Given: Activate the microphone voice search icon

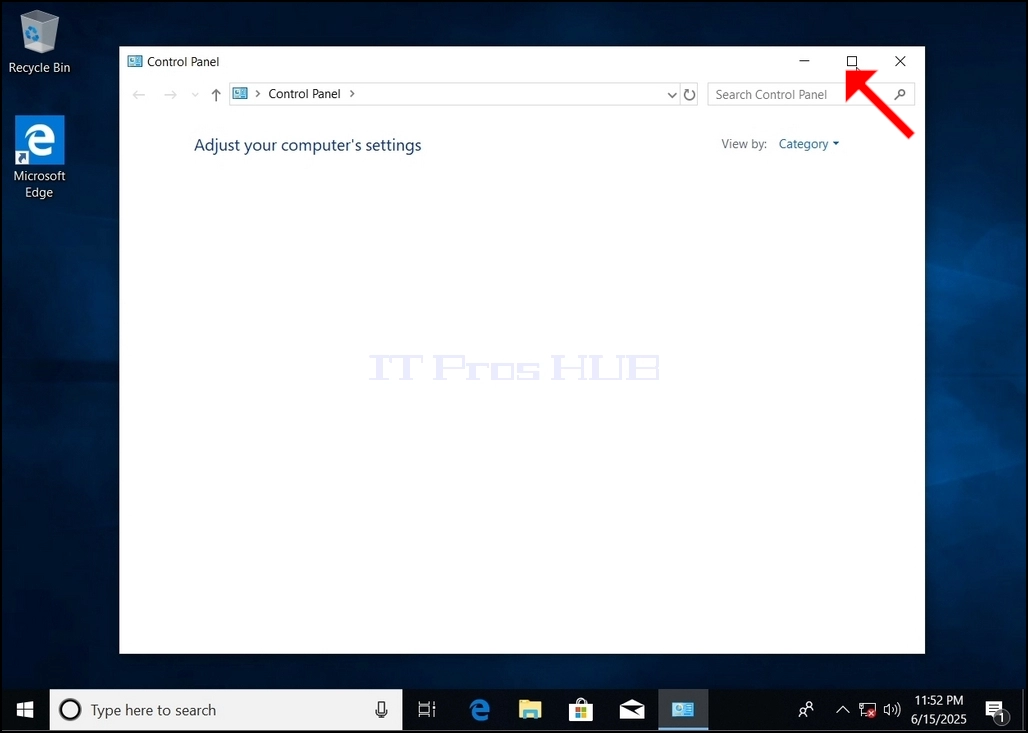Looking at the screenshot, I should click(x=382, y=710).
